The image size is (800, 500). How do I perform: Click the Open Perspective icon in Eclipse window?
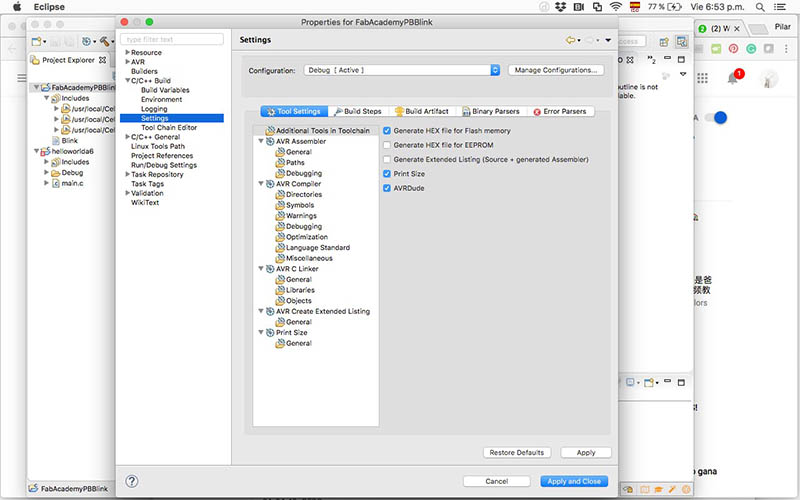pos(664,41)
